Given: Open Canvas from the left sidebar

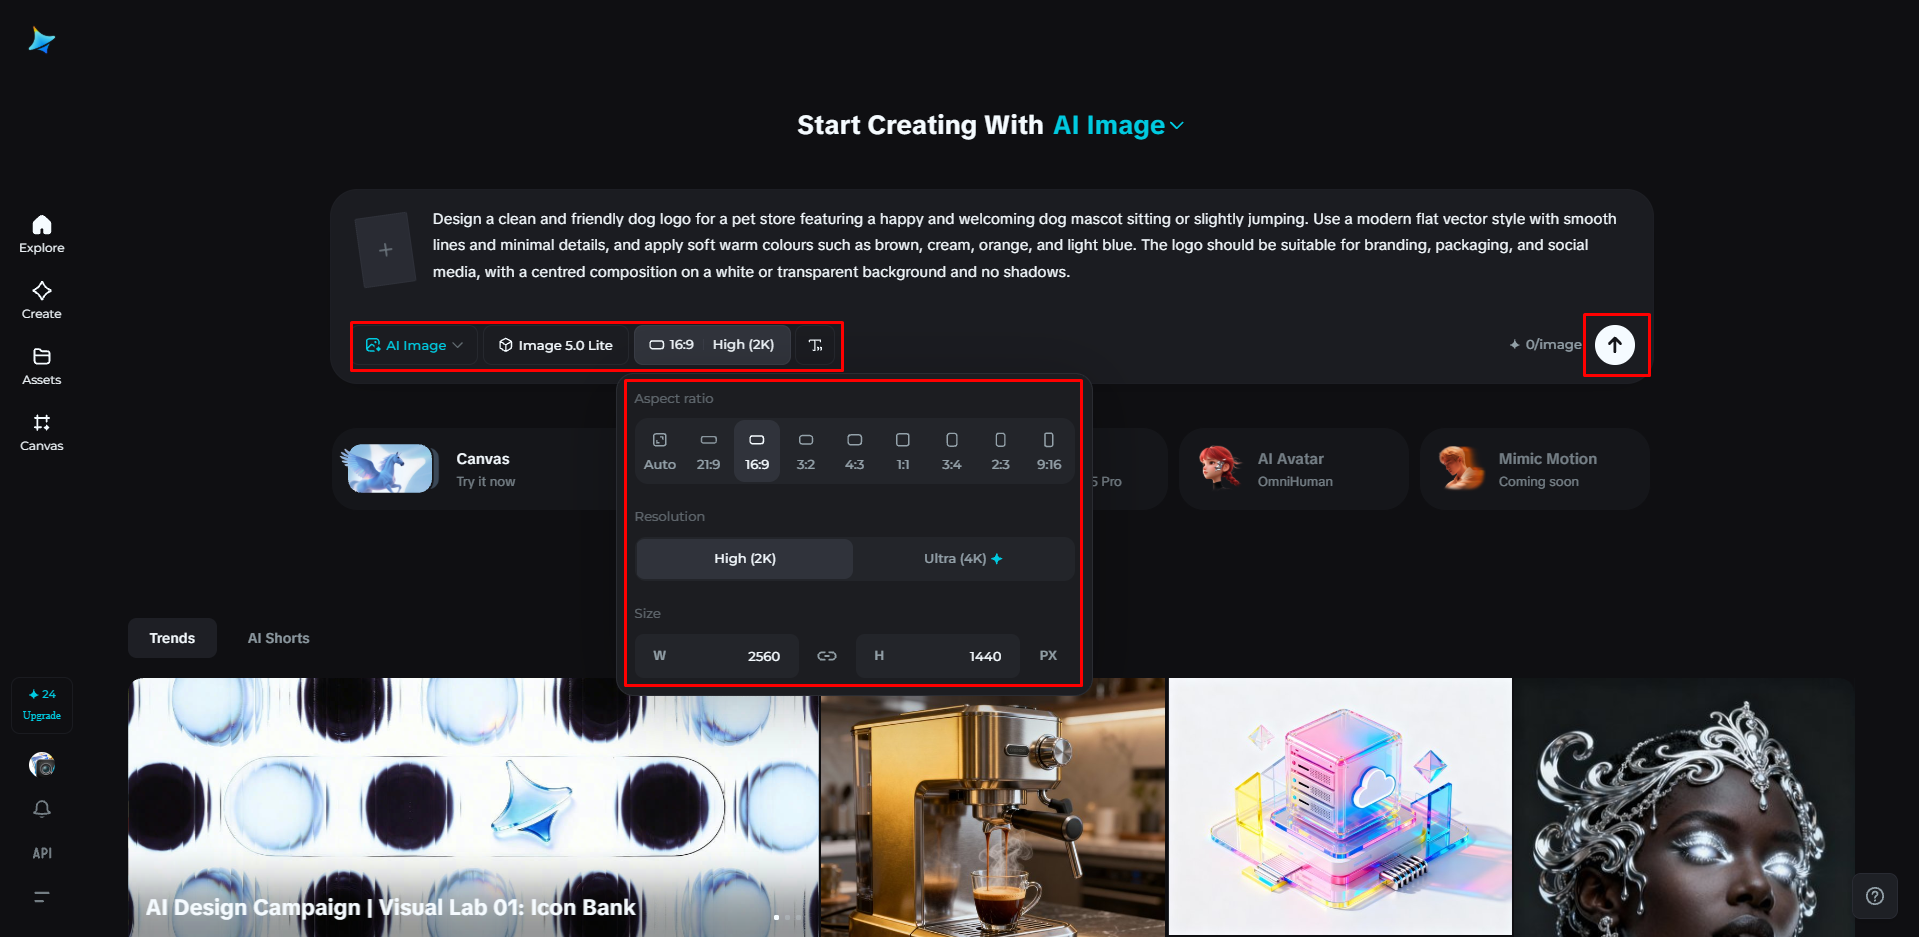Looking at the screenshot, I should [41, 432].
